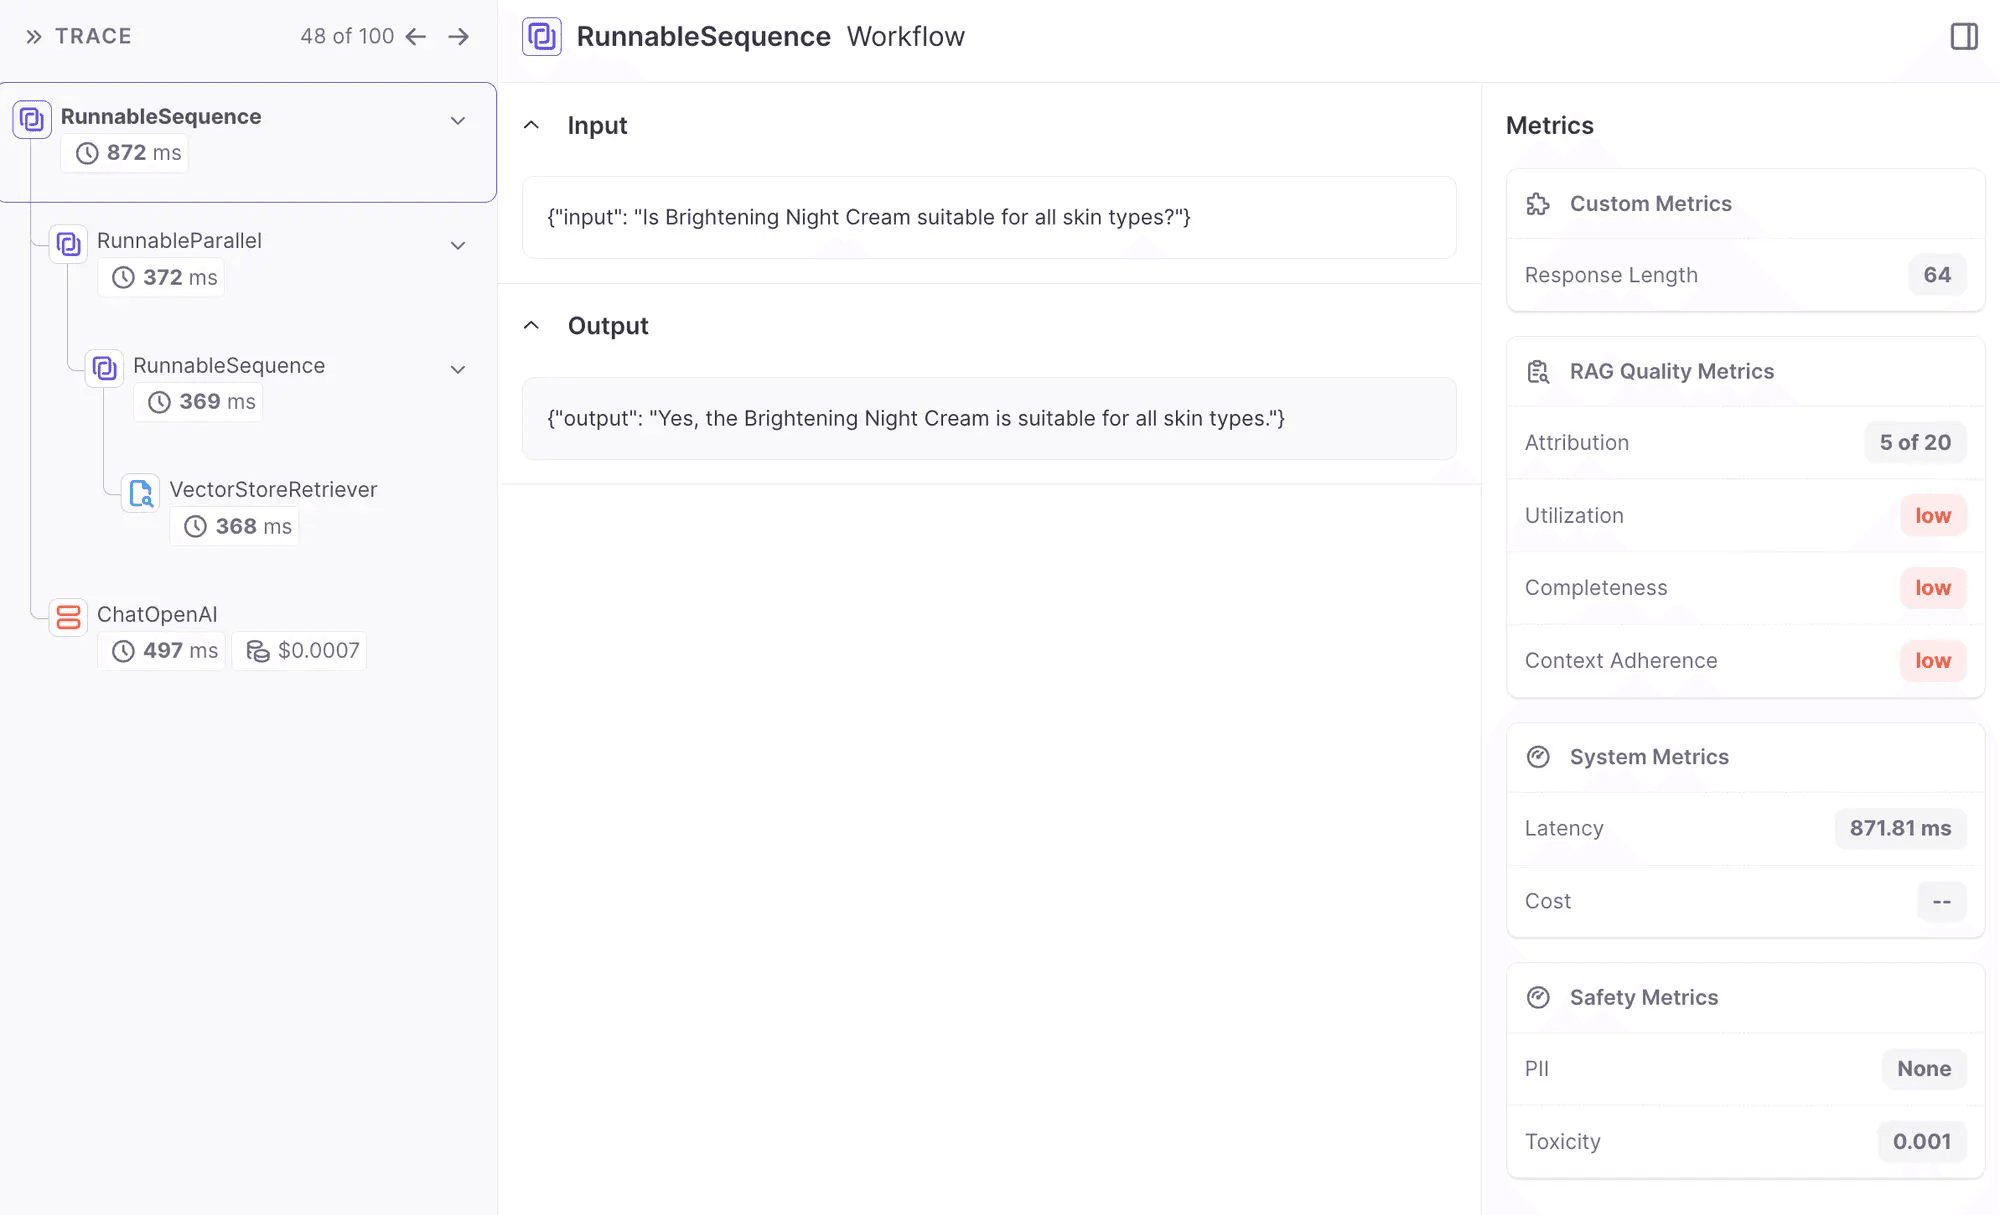This screenshot has width=2000, height=1215.
Task: Click the Attribution 5 of 20 badge
Action: coord(1915,443)
